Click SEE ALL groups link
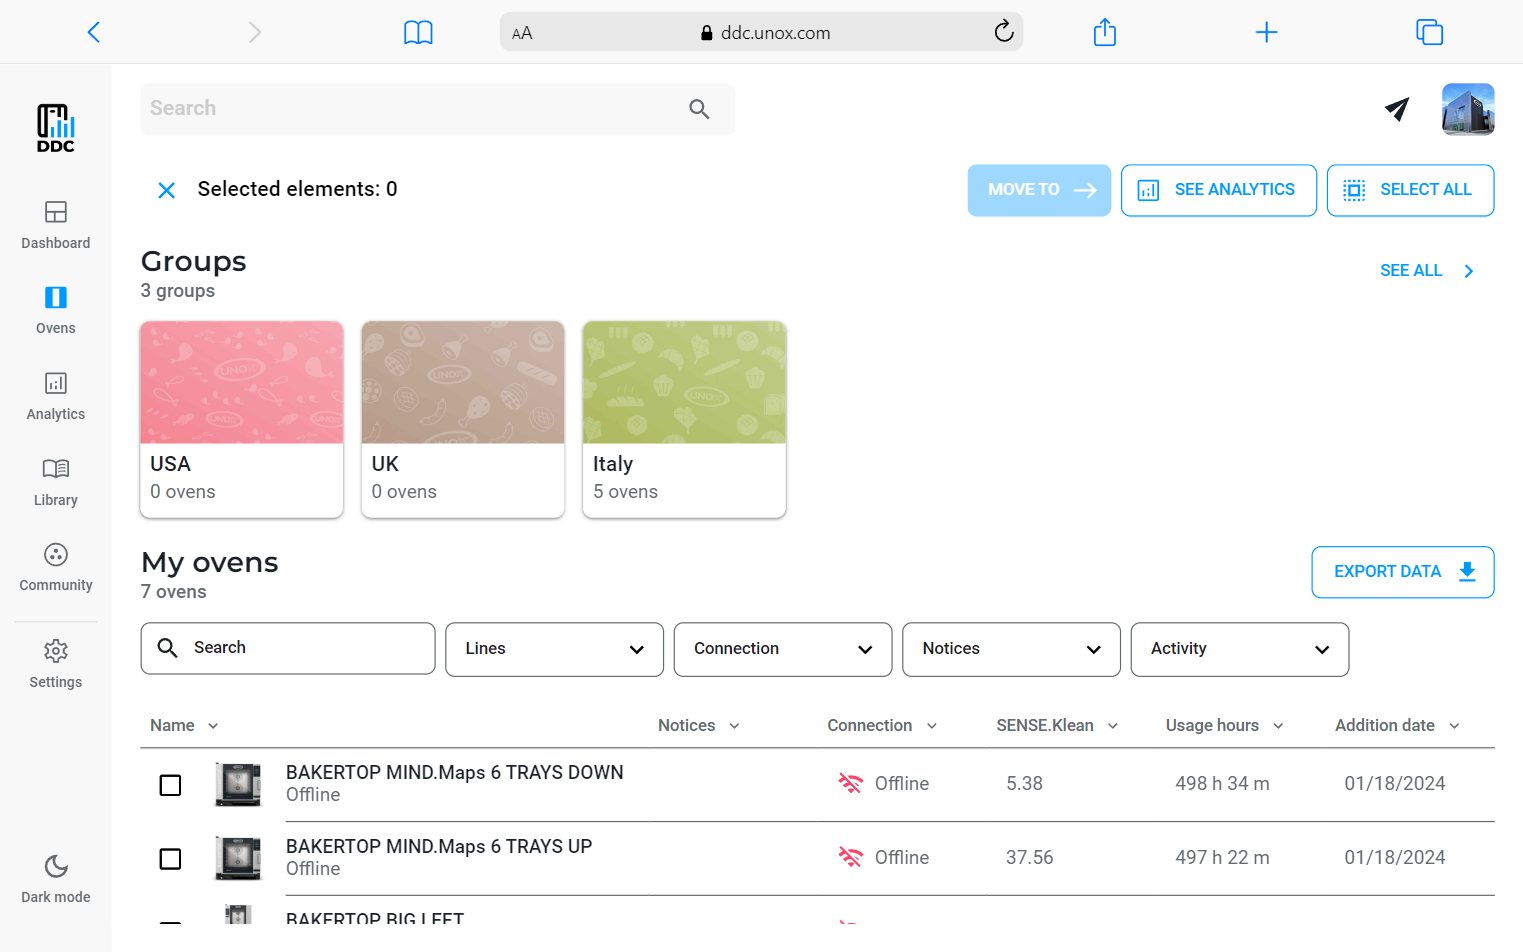The image size is (1523, 952). [x=1425, y=271]
